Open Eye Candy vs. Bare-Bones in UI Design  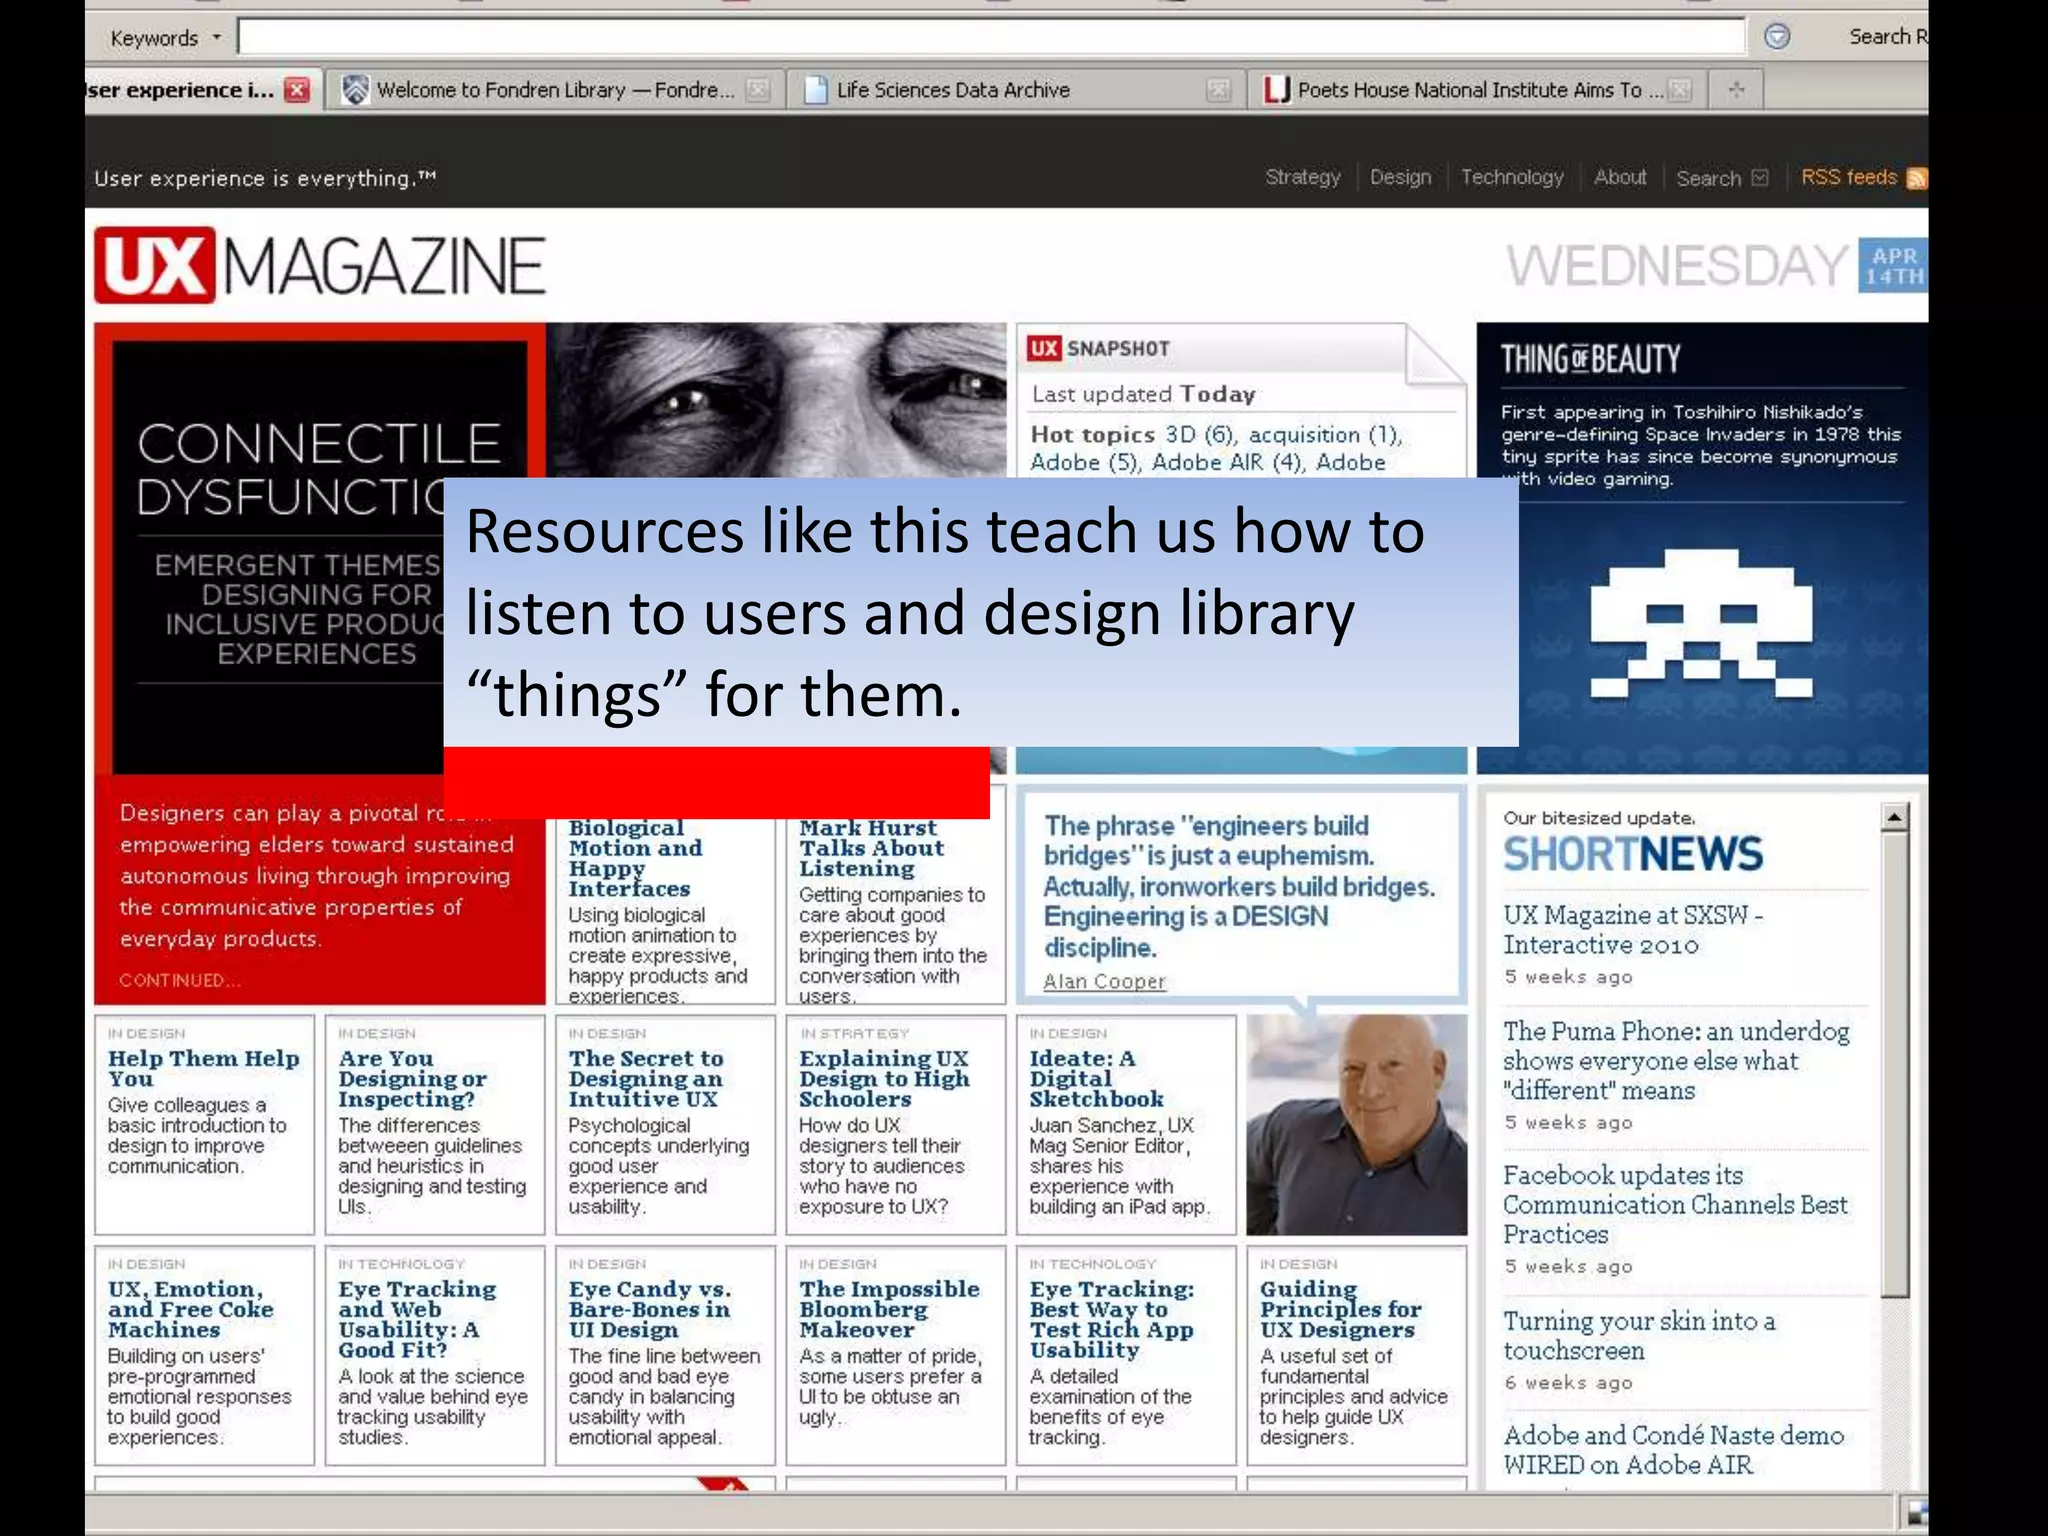(x=649, y=1309)
